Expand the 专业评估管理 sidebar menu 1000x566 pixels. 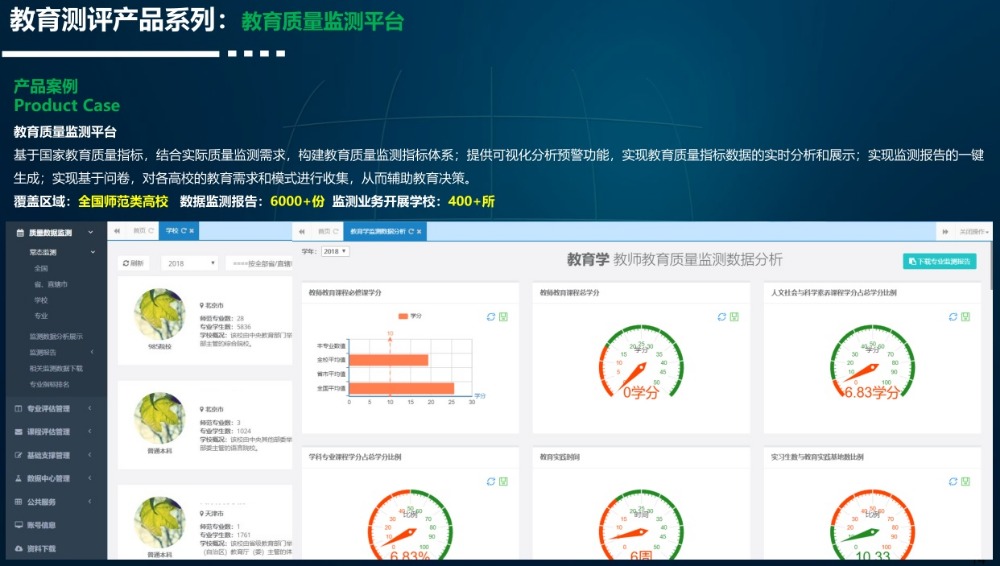[x=55, y=409]
